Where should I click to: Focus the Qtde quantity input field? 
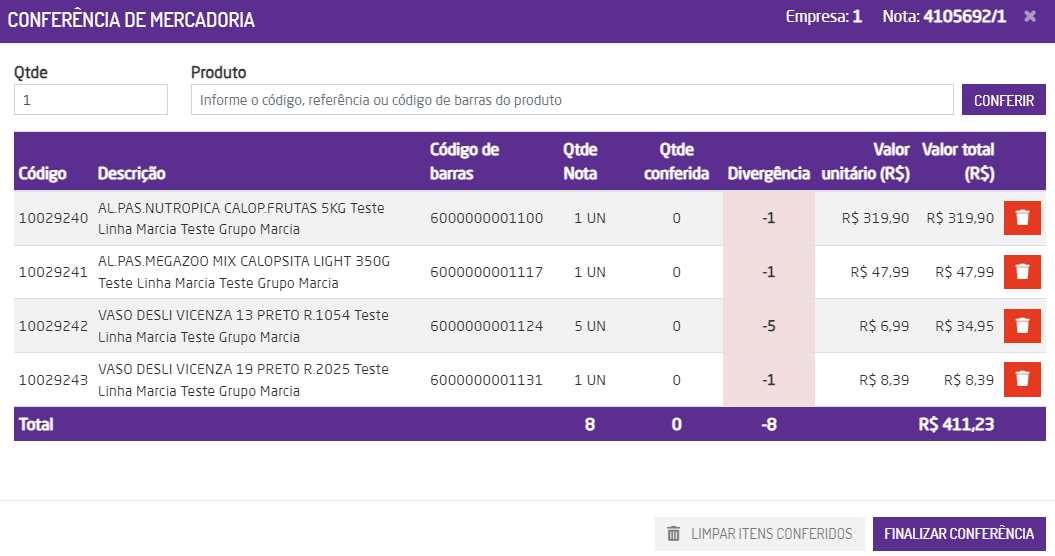coord(91,100)
